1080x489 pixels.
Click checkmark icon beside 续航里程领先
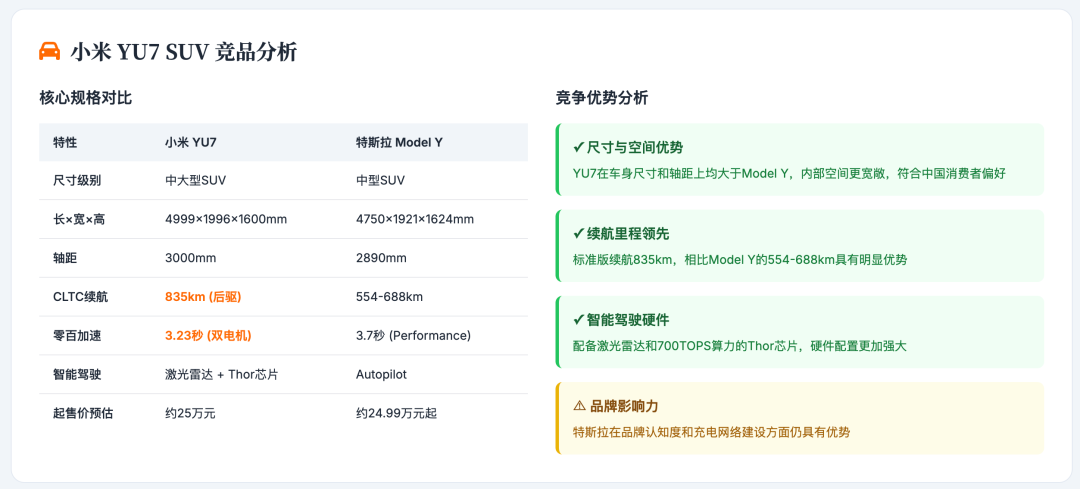coord(579,233)
